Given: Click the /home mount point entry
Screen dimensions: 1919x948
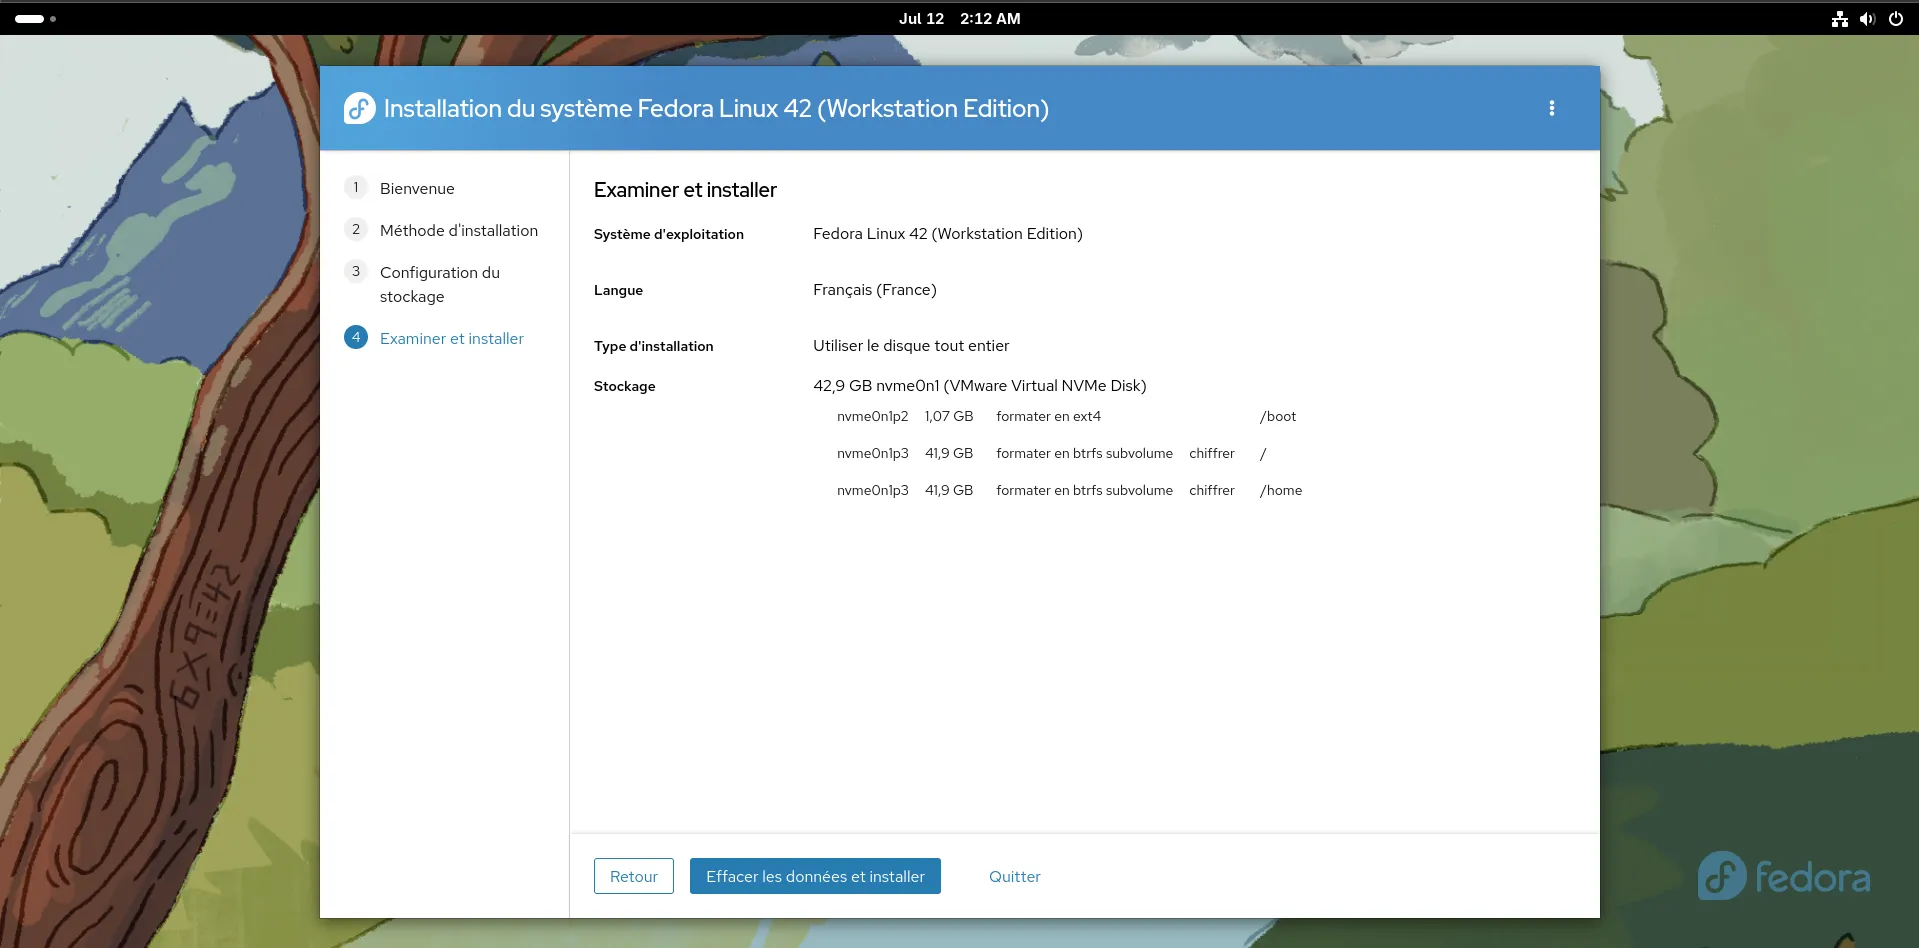Looking at the screenshot, I should pyautogui.click(x=1281, y=491).
